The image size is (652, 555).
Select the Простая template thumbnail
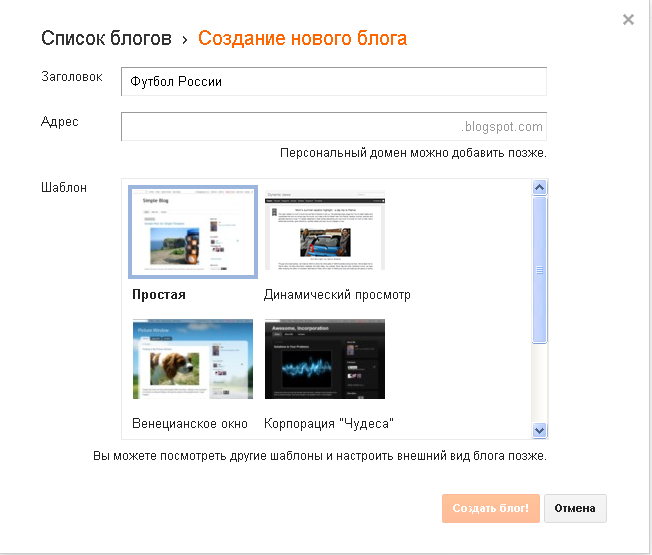tap(193, 232)
